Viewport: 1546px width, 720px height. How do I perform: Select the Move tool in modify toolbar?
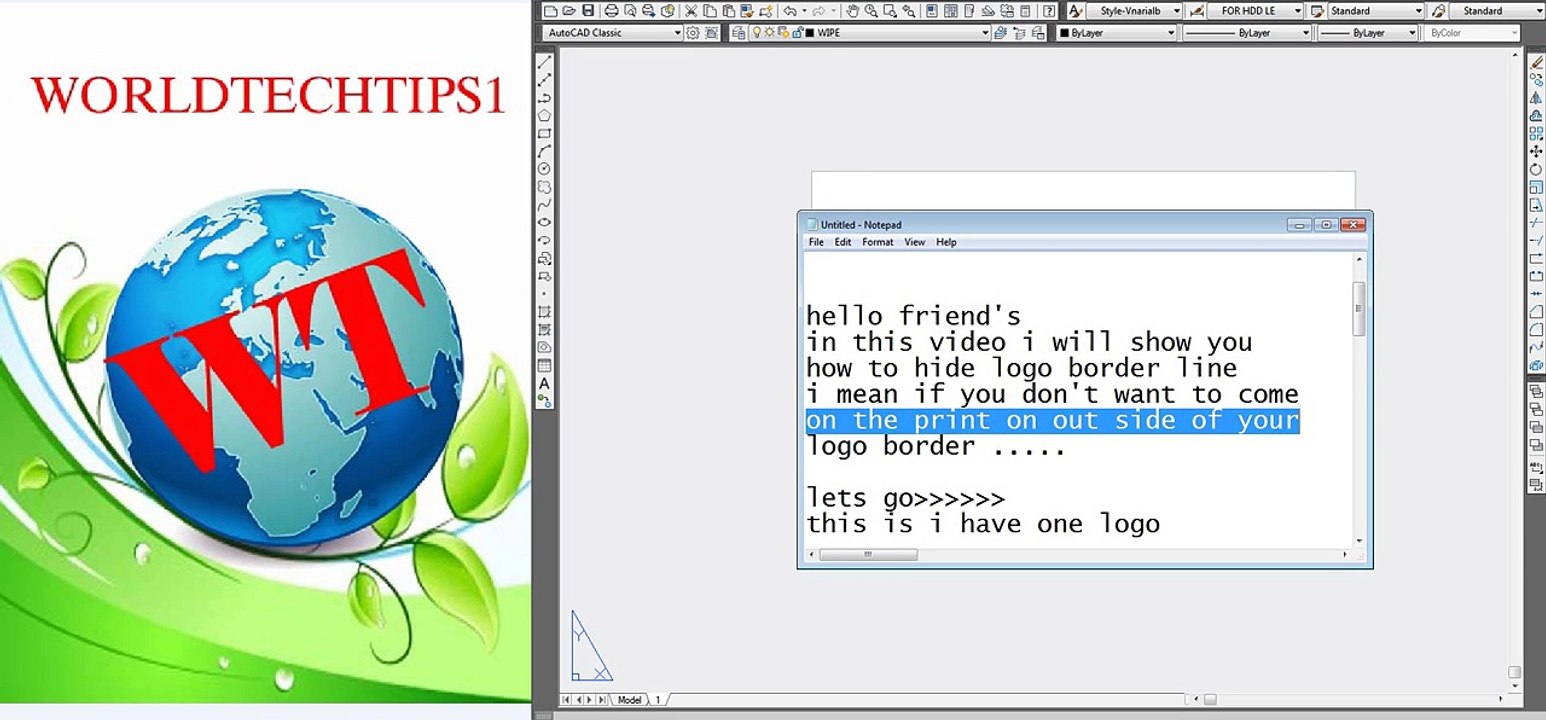pos(1537,151)
